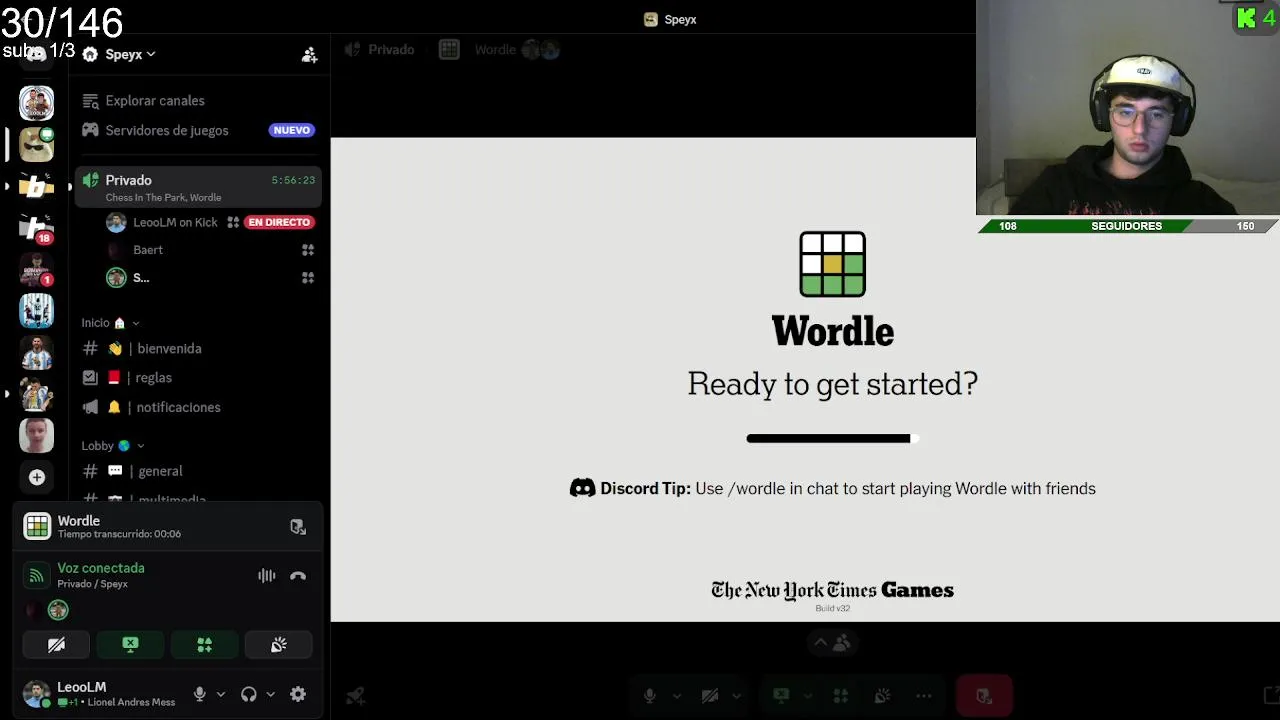
Task: Open server icon with 18 notifications
Action: click(x=37, y=228)
